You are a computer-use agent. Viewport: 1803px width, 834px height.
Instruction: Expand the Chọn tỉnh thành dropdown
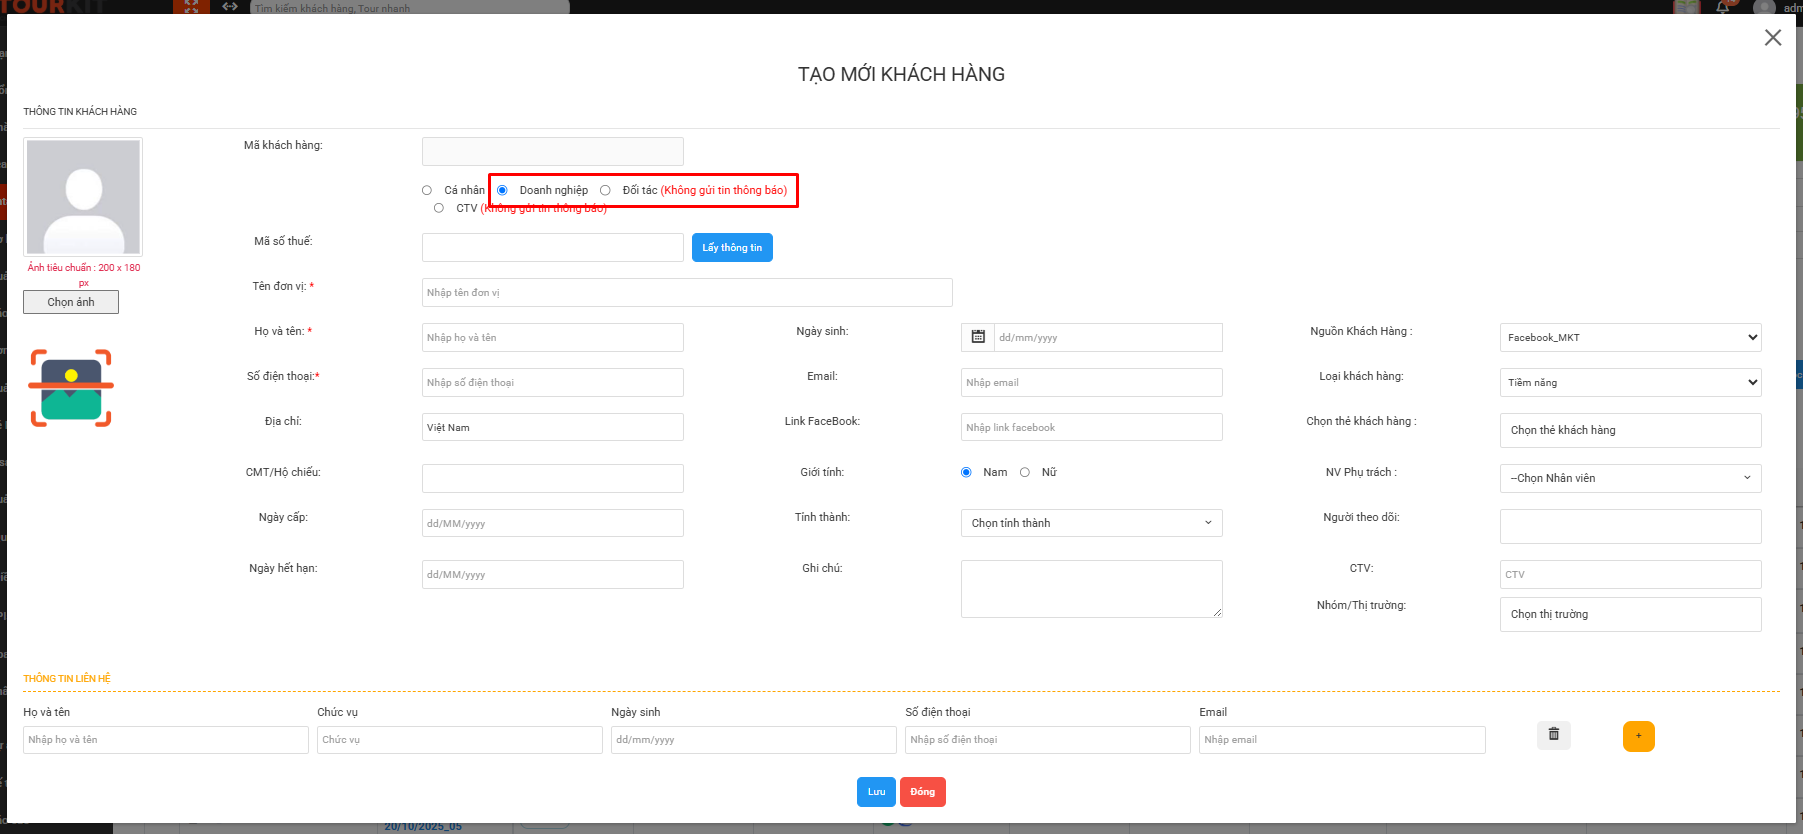click(x=1091, y=523)
